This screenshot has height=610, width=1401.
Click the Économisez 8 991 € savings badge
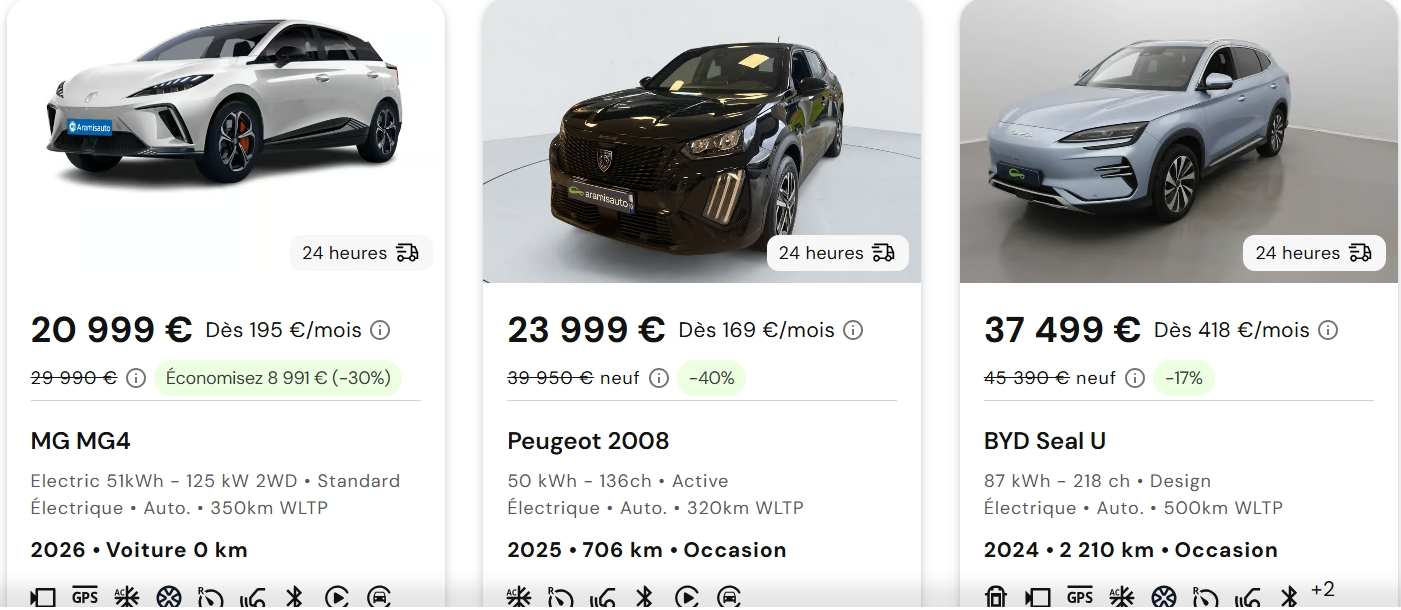pyautogui.click(x=278, y=378)
